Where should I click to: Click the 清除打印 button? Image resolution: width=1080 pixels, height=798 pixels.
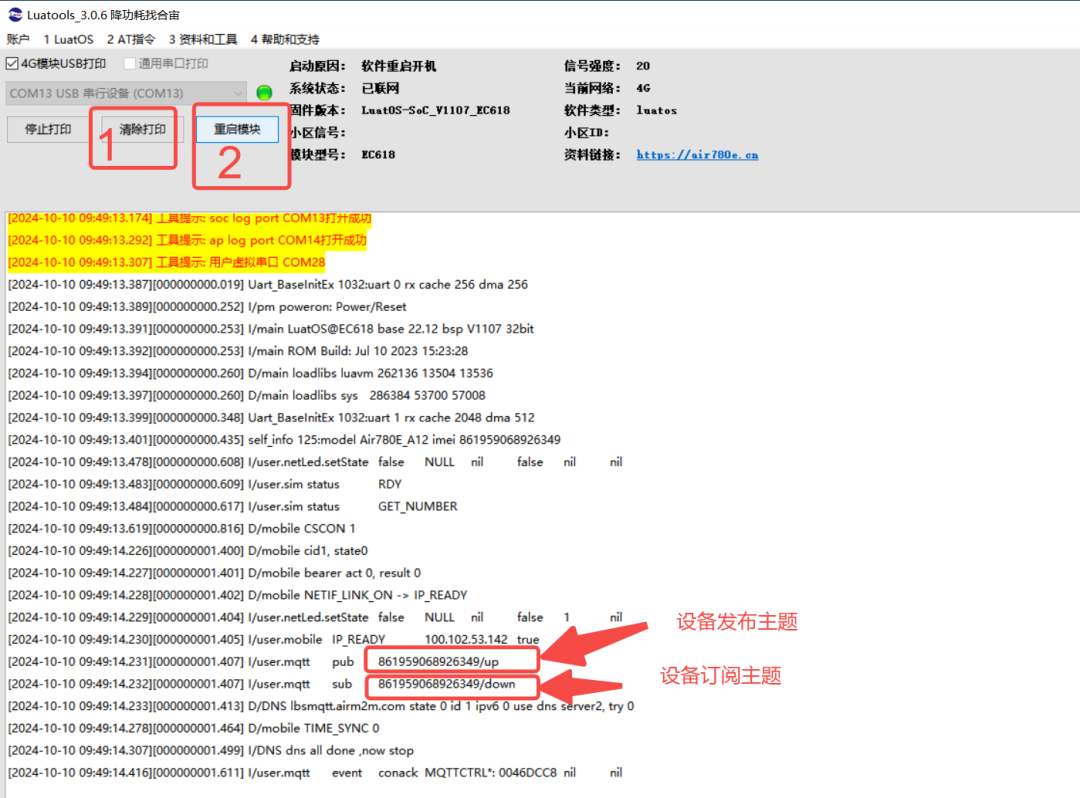(x=143, y=129)
